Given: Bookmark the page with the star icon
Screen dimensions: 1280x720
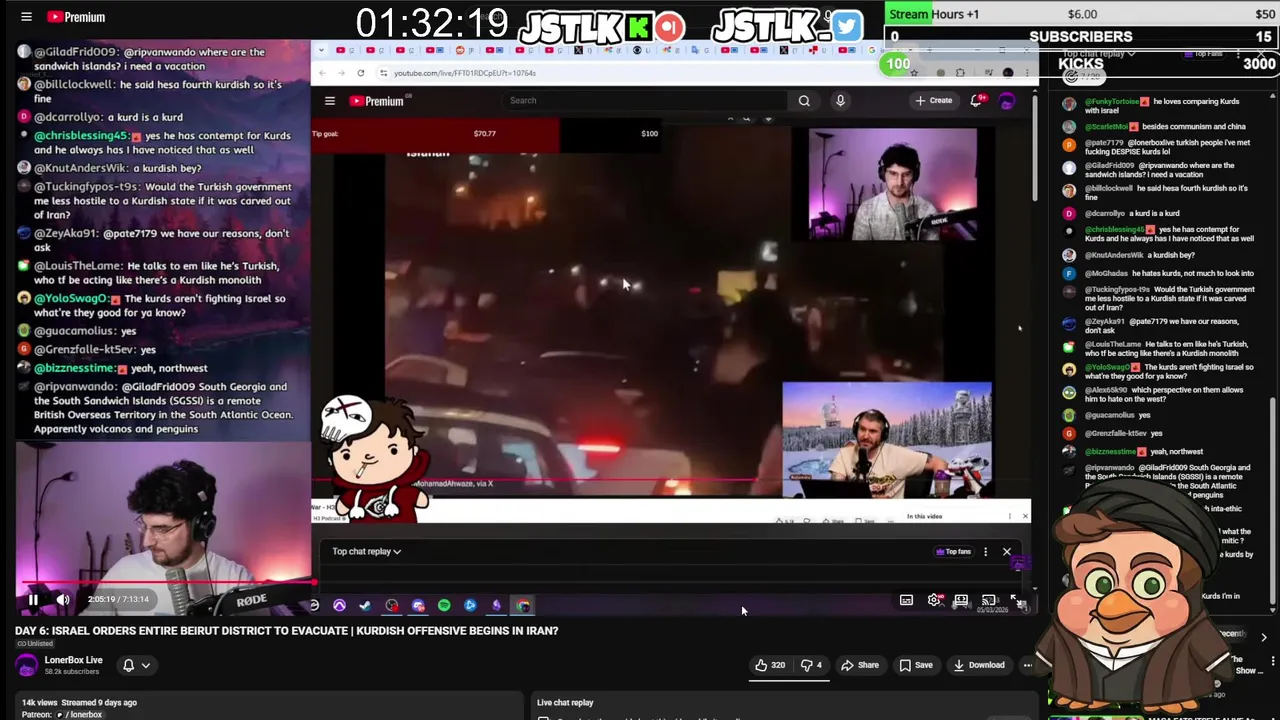Looking at the screenshot, I should coord(913,73).
